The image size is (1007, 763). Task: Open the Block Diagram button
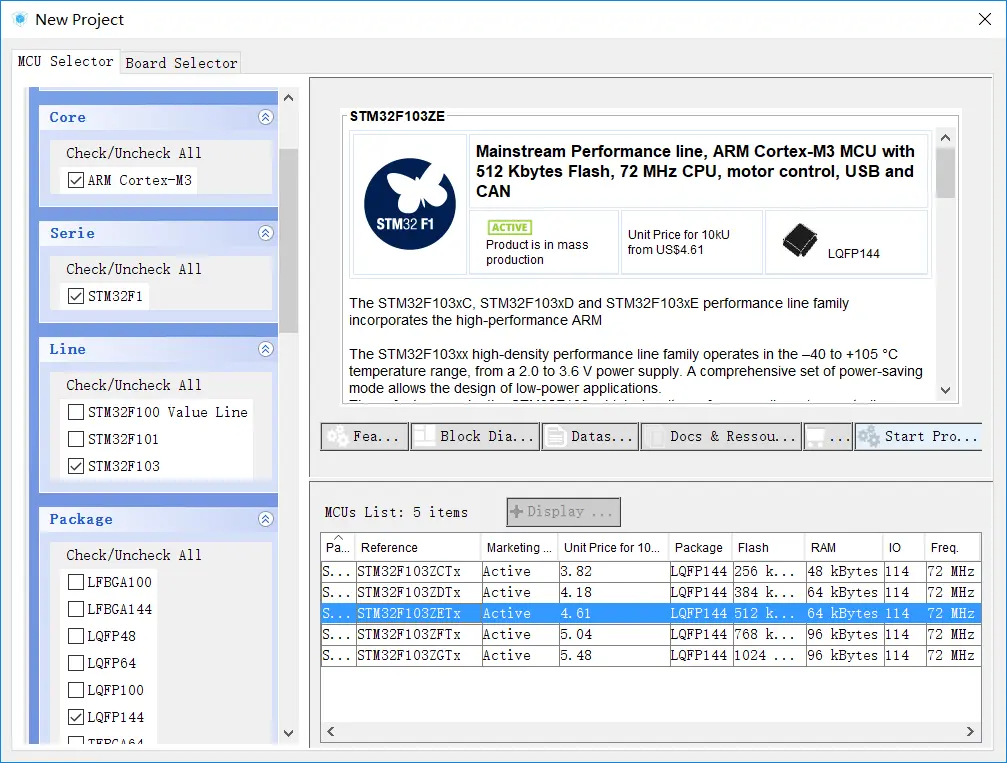click(x=475, y=437)
